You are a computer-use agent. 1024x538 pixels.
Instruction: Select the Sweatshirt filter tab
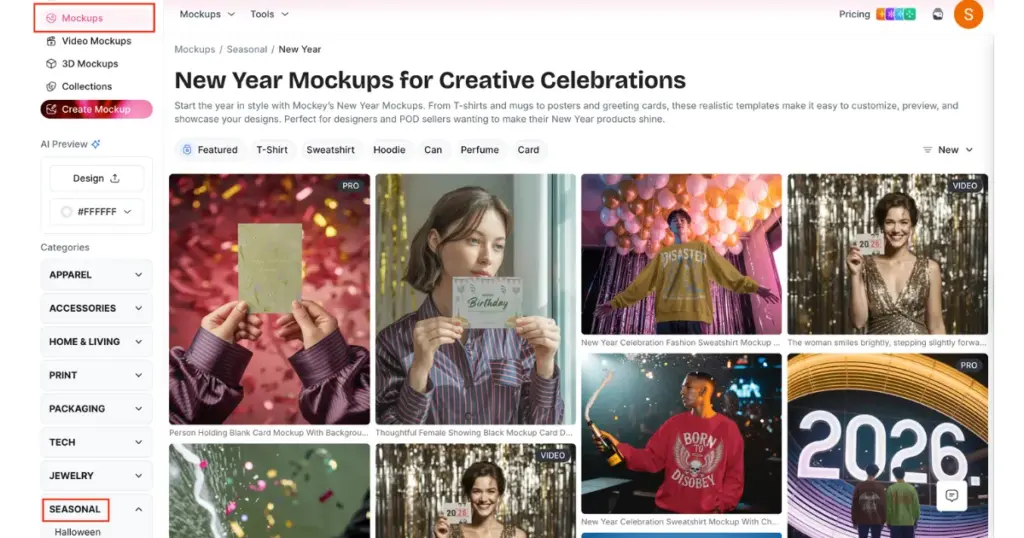click(330, 150)
